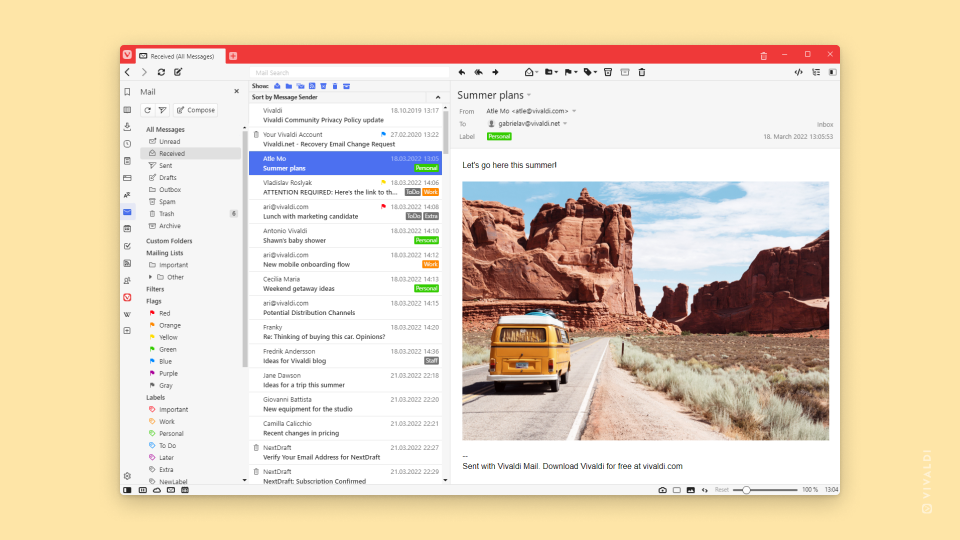This screenshot has height=540, width=960.
Task: Check mail with the panel refresh icon
Action: (148, 110)
